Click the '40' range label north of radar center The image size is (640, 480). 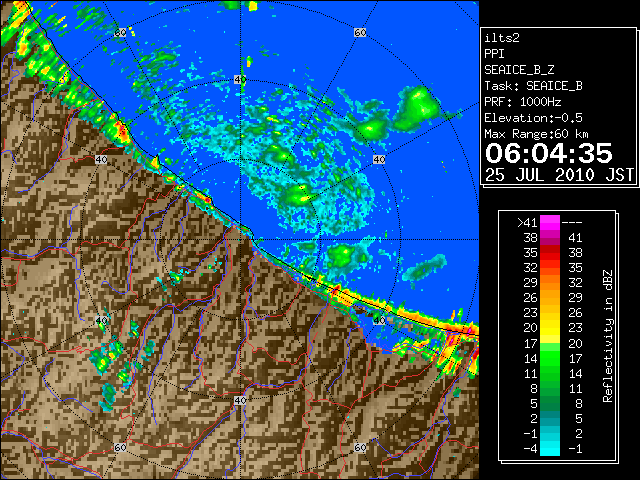point(240,80)
